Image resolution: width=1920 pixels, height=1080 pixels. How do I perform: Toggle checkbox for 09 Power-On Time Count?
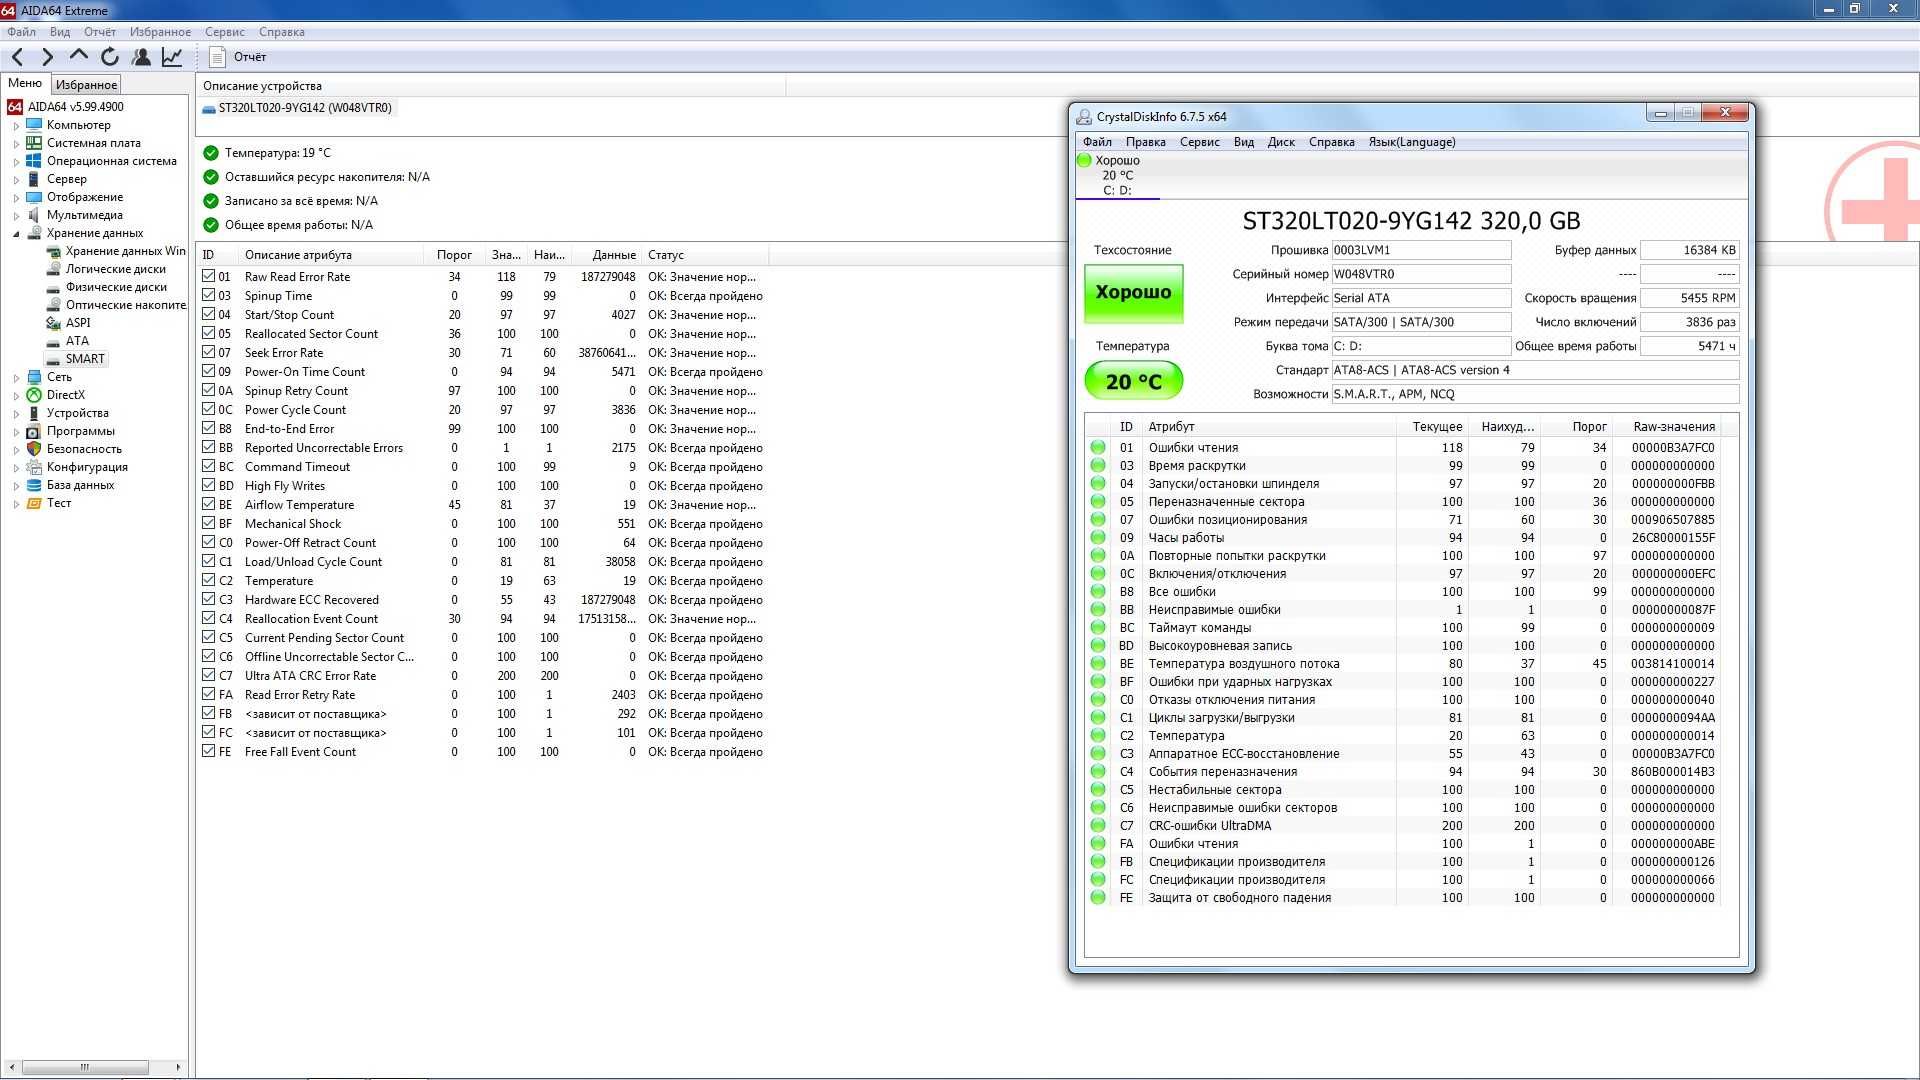pyautogui.click(x=208, y=371)
